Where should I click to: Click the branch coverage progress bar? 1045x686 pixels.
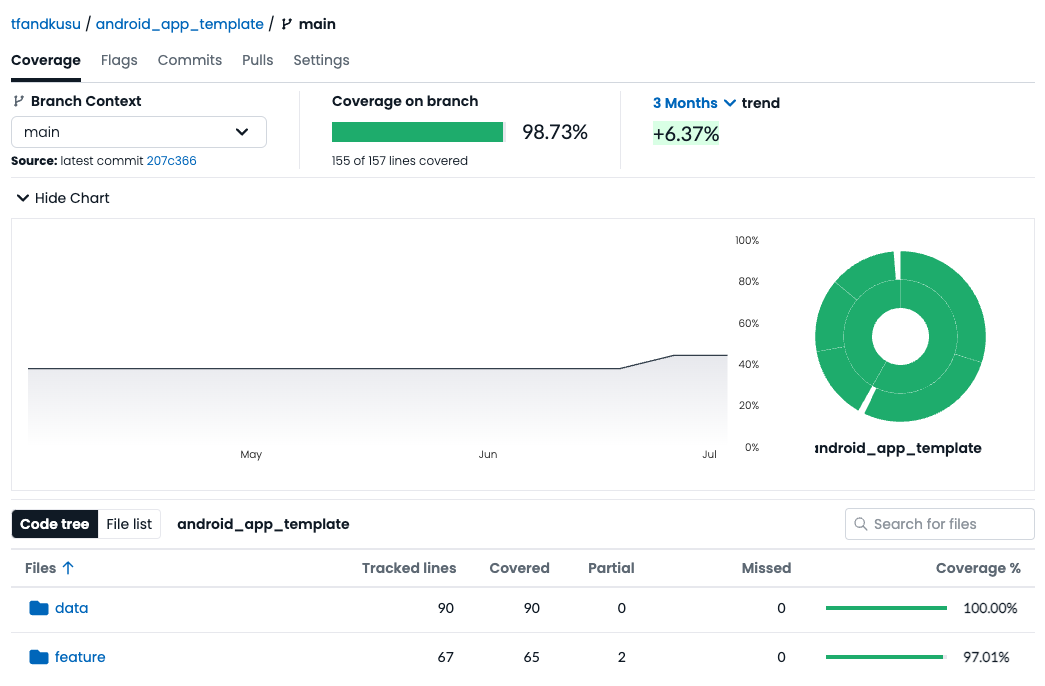(419, 132)
